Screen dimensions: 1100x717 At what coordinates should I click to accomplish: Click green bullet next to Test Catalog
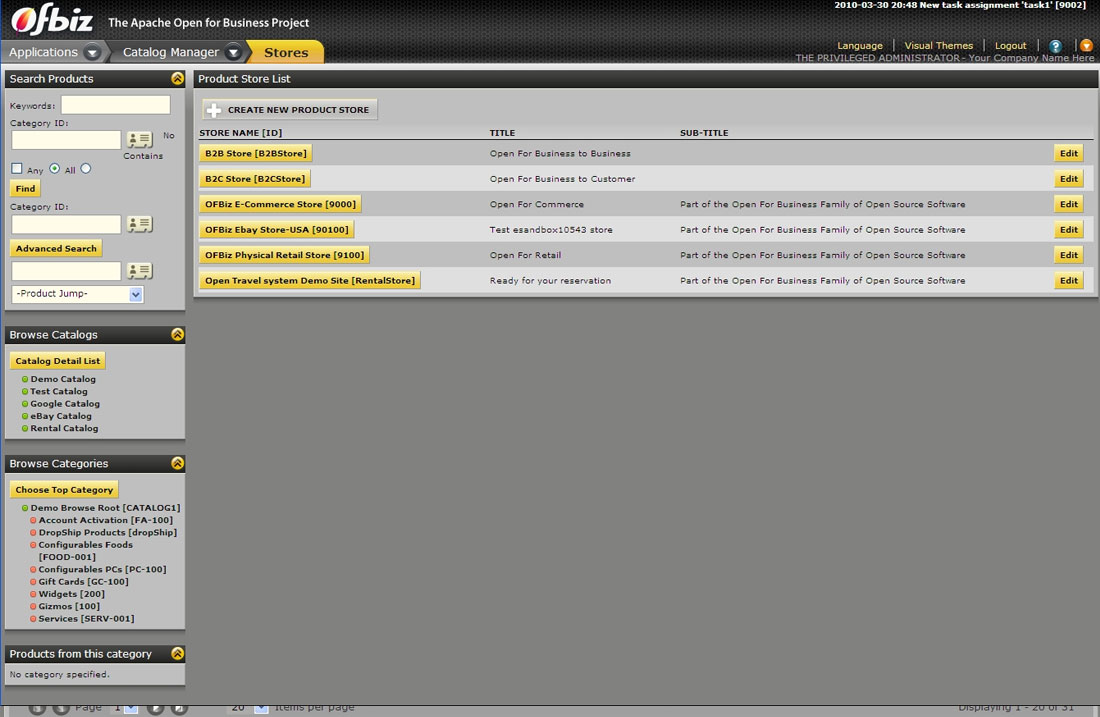click(25, 391)
